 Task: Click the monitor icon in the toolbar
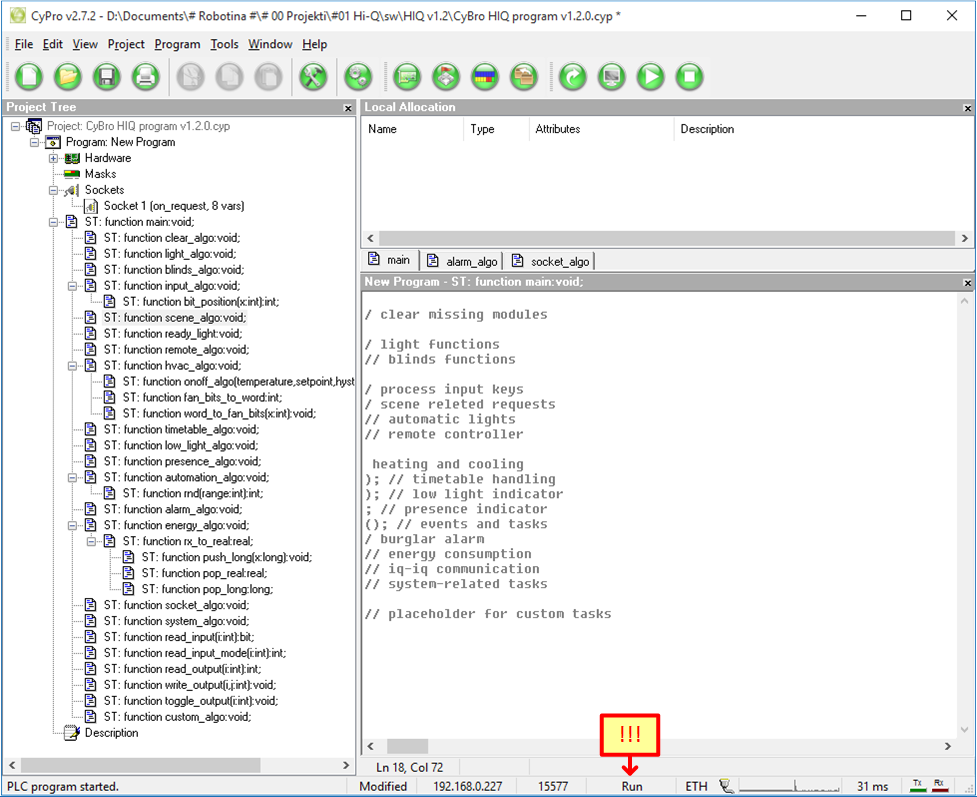(611, 76)
